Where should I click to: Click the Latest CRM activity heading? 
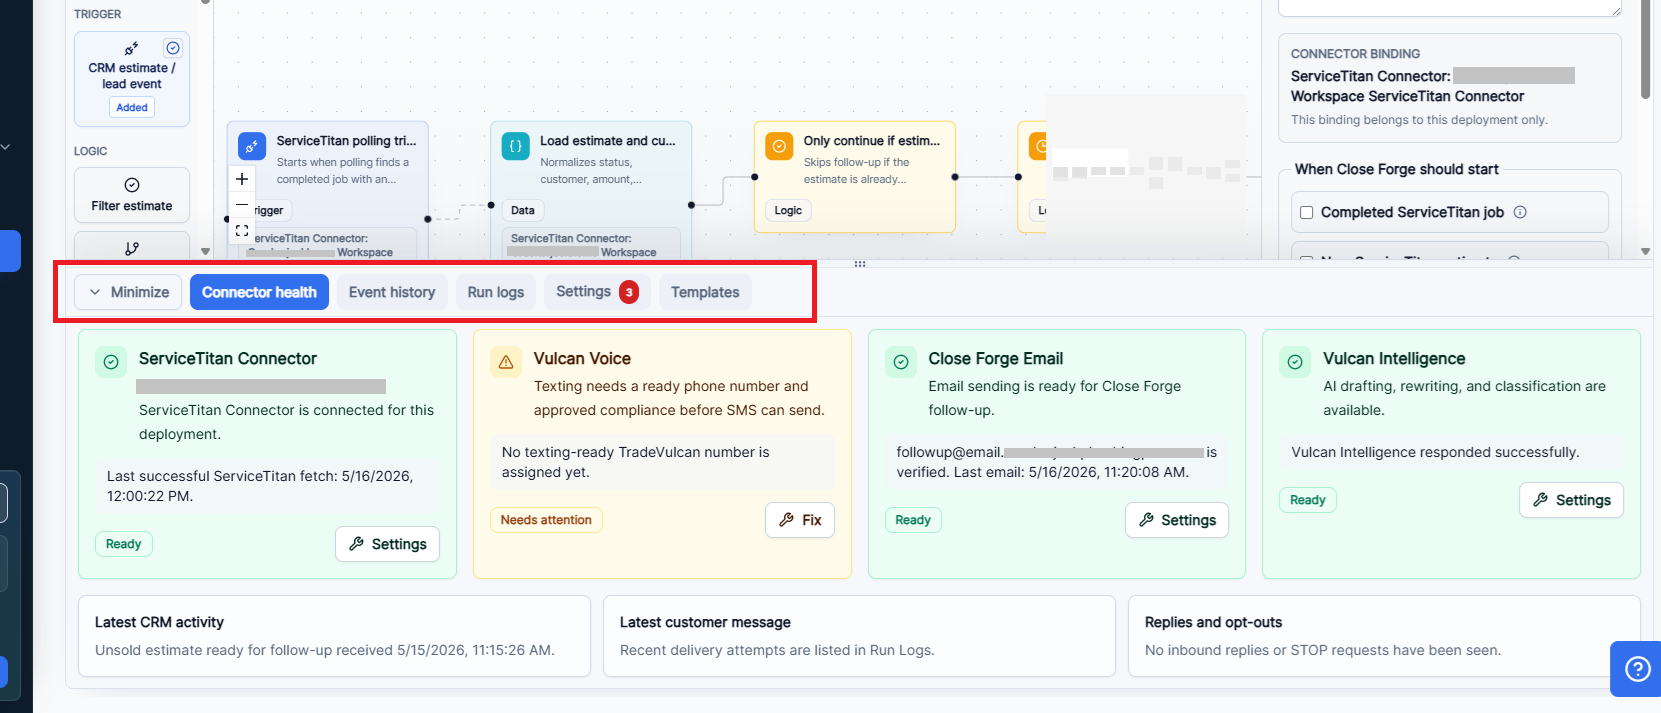pyautogui.click(x=159, y=622)
